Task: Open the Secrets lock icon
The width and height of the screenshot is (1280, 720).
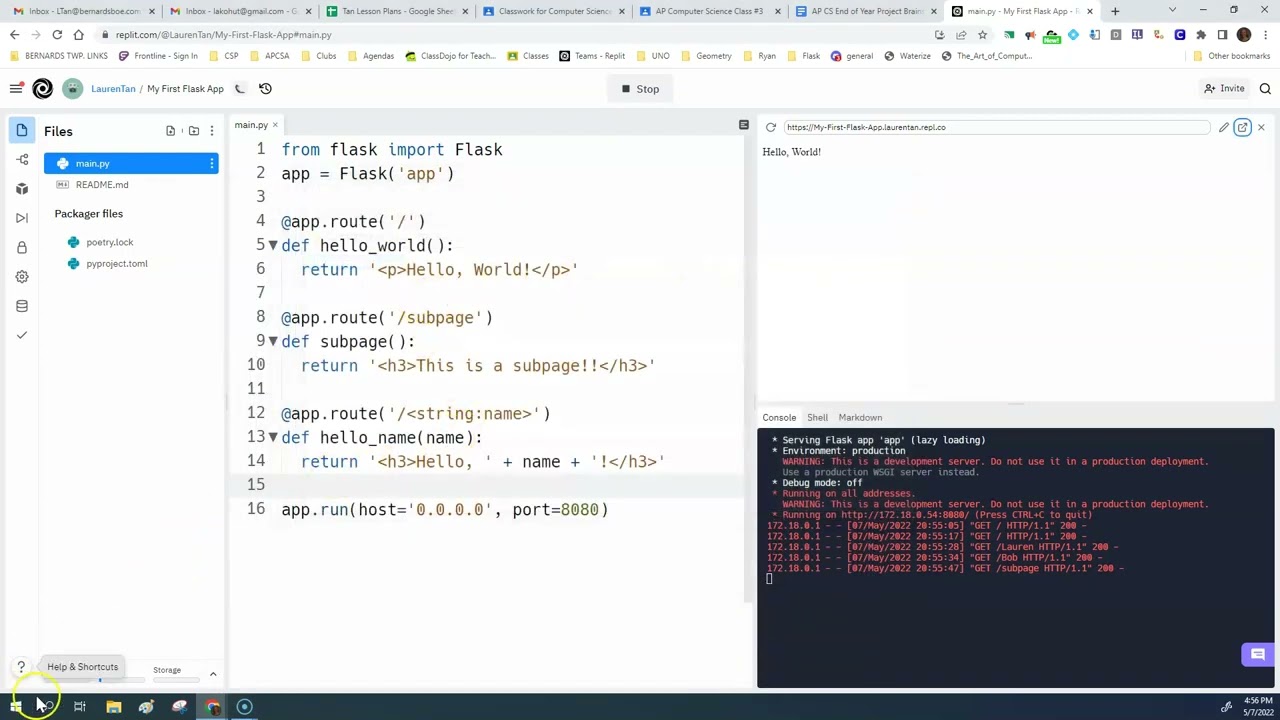Action: pos(22,247)
